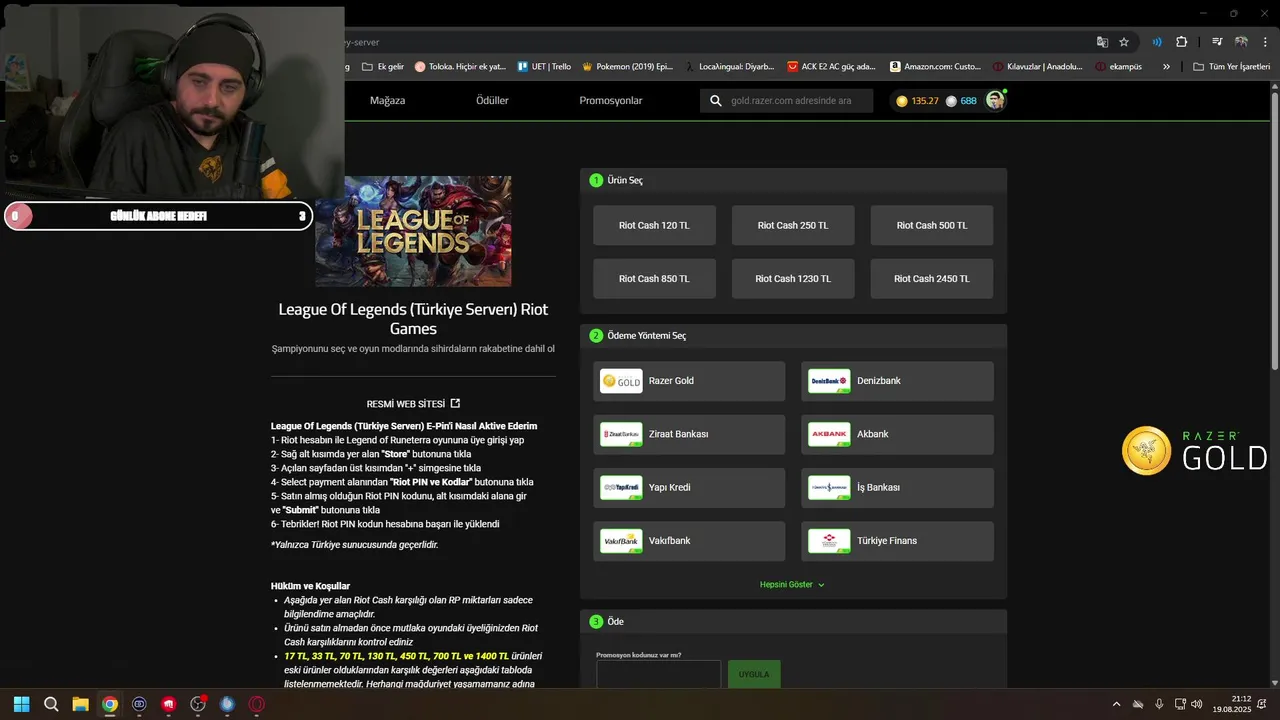Open the Amazon.com bookmark
The width and height of the screenshot is (1280, 720).
[935, 67]
